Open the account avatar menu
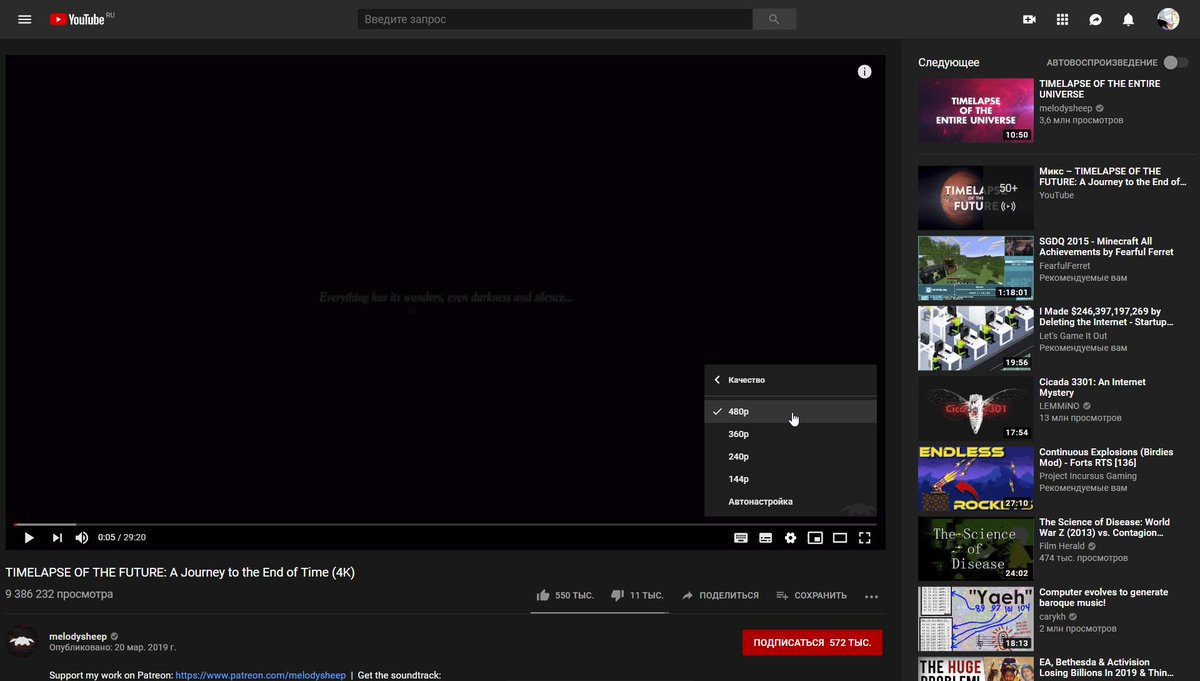 click(1168, 19)
